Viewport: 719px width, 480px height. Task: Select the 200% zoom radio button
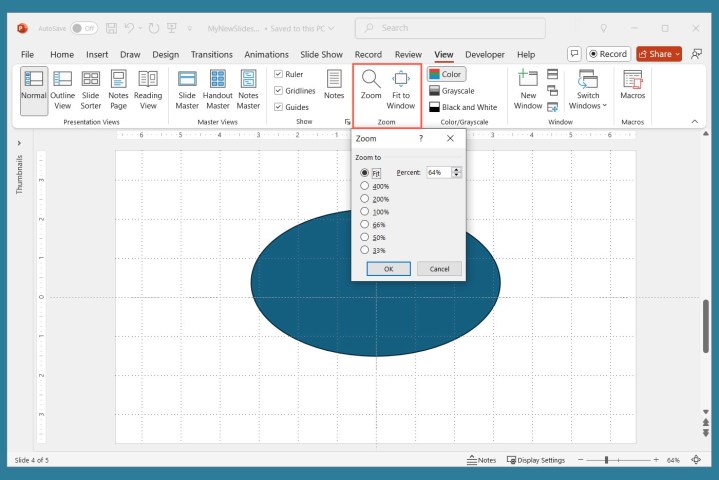pos(365,199)
